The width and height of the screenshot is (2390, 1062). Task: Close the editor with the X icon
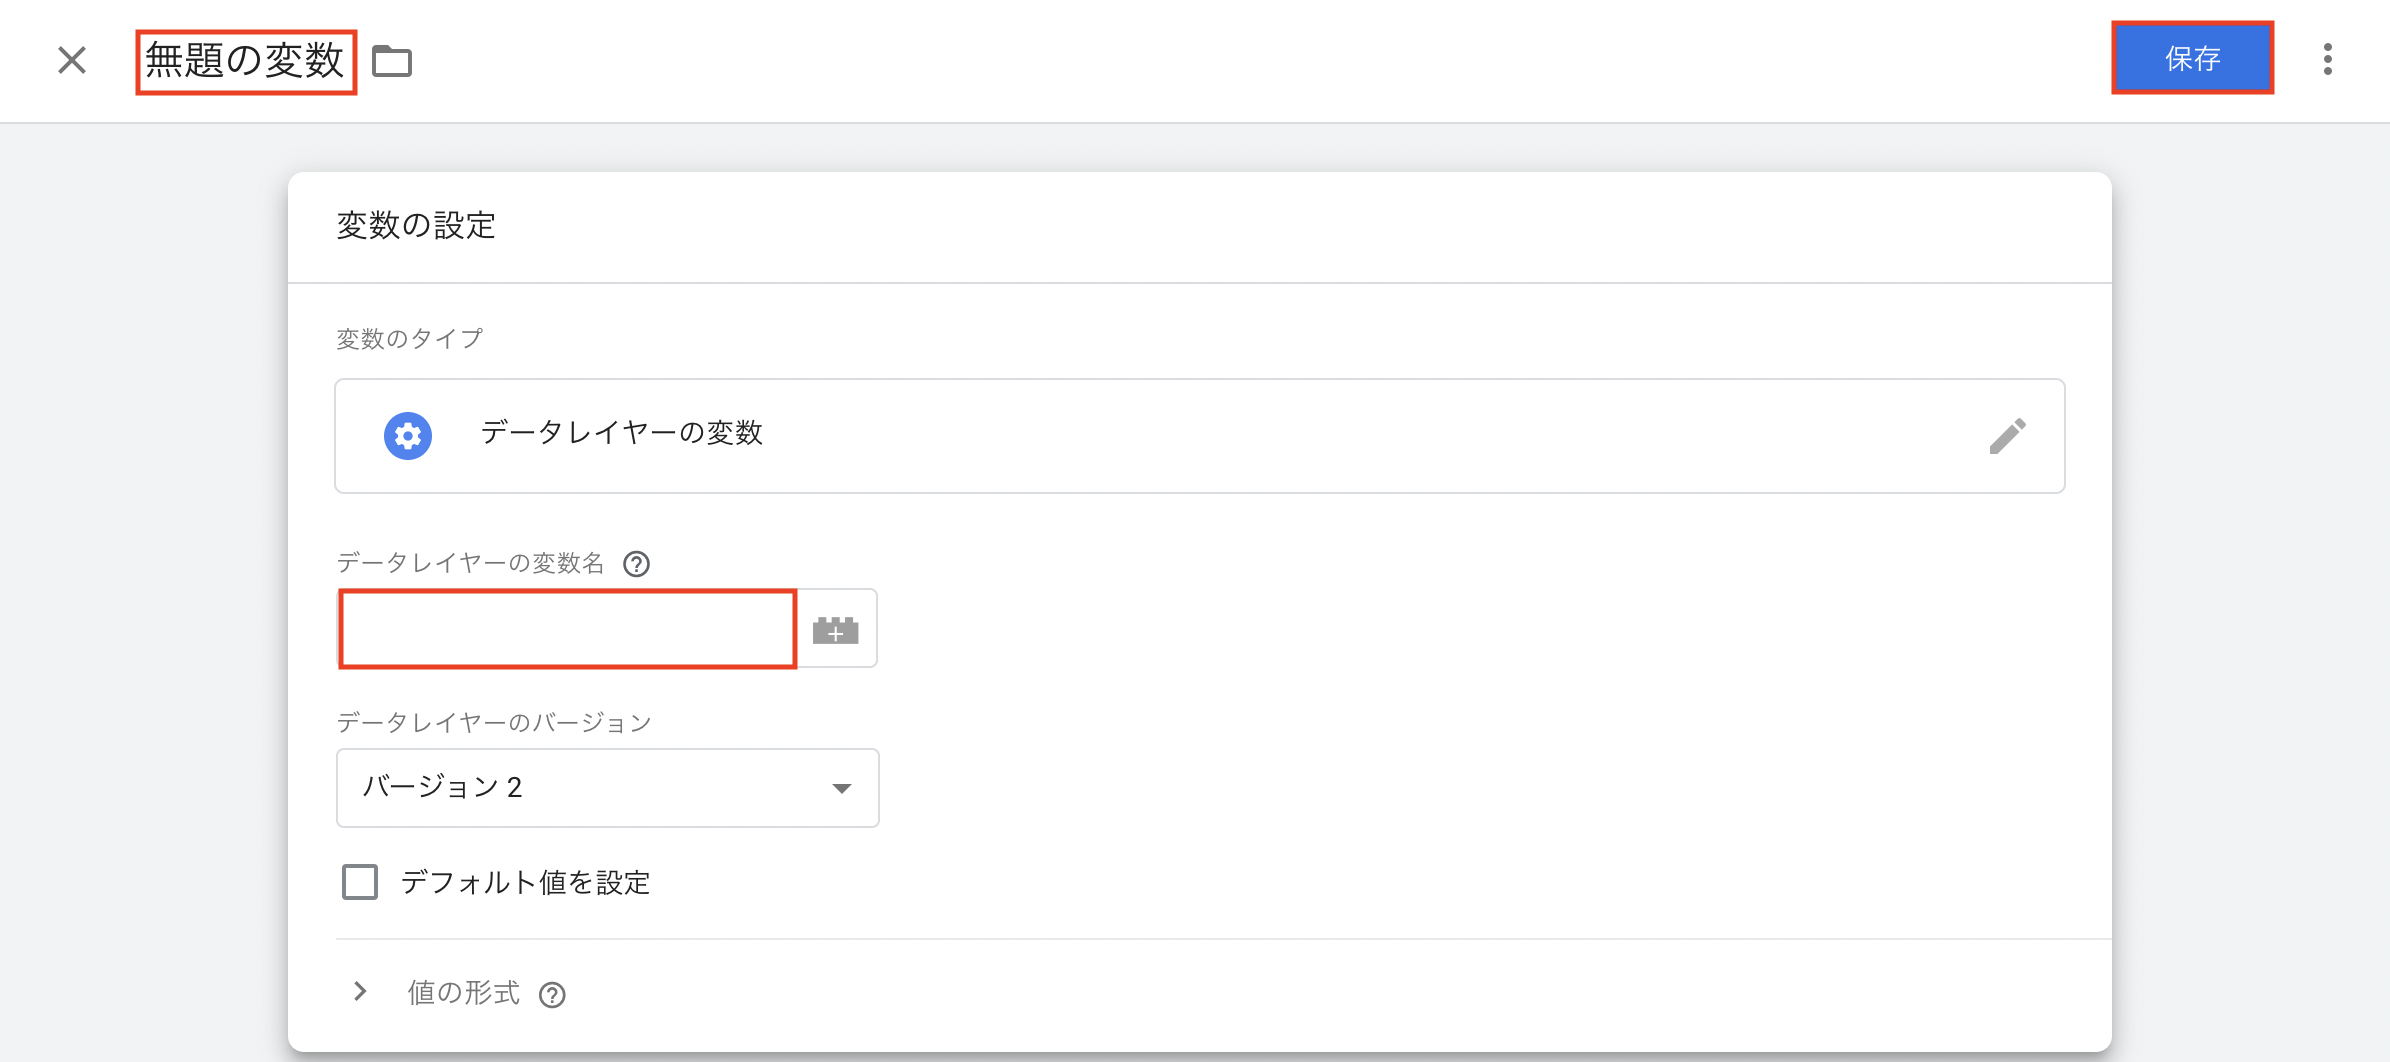71,60
